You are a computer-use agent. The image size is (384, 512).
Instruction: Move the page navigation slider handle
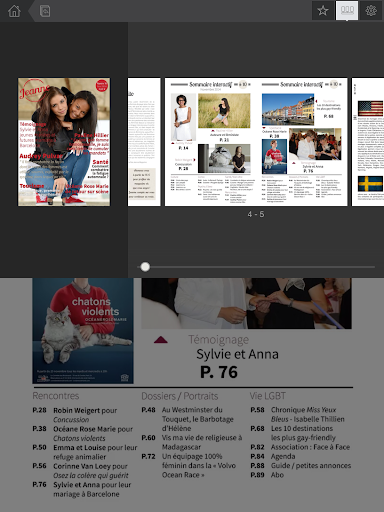(x=145, y=267)
